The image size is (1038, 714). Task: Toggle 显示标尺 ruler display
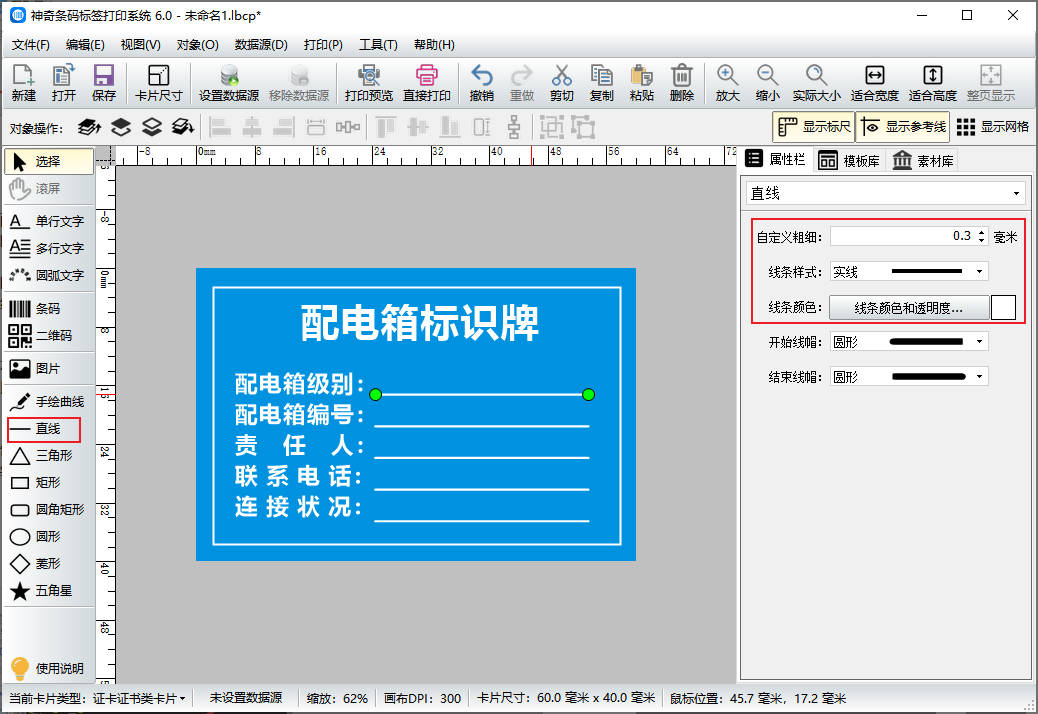click(814, 127)
